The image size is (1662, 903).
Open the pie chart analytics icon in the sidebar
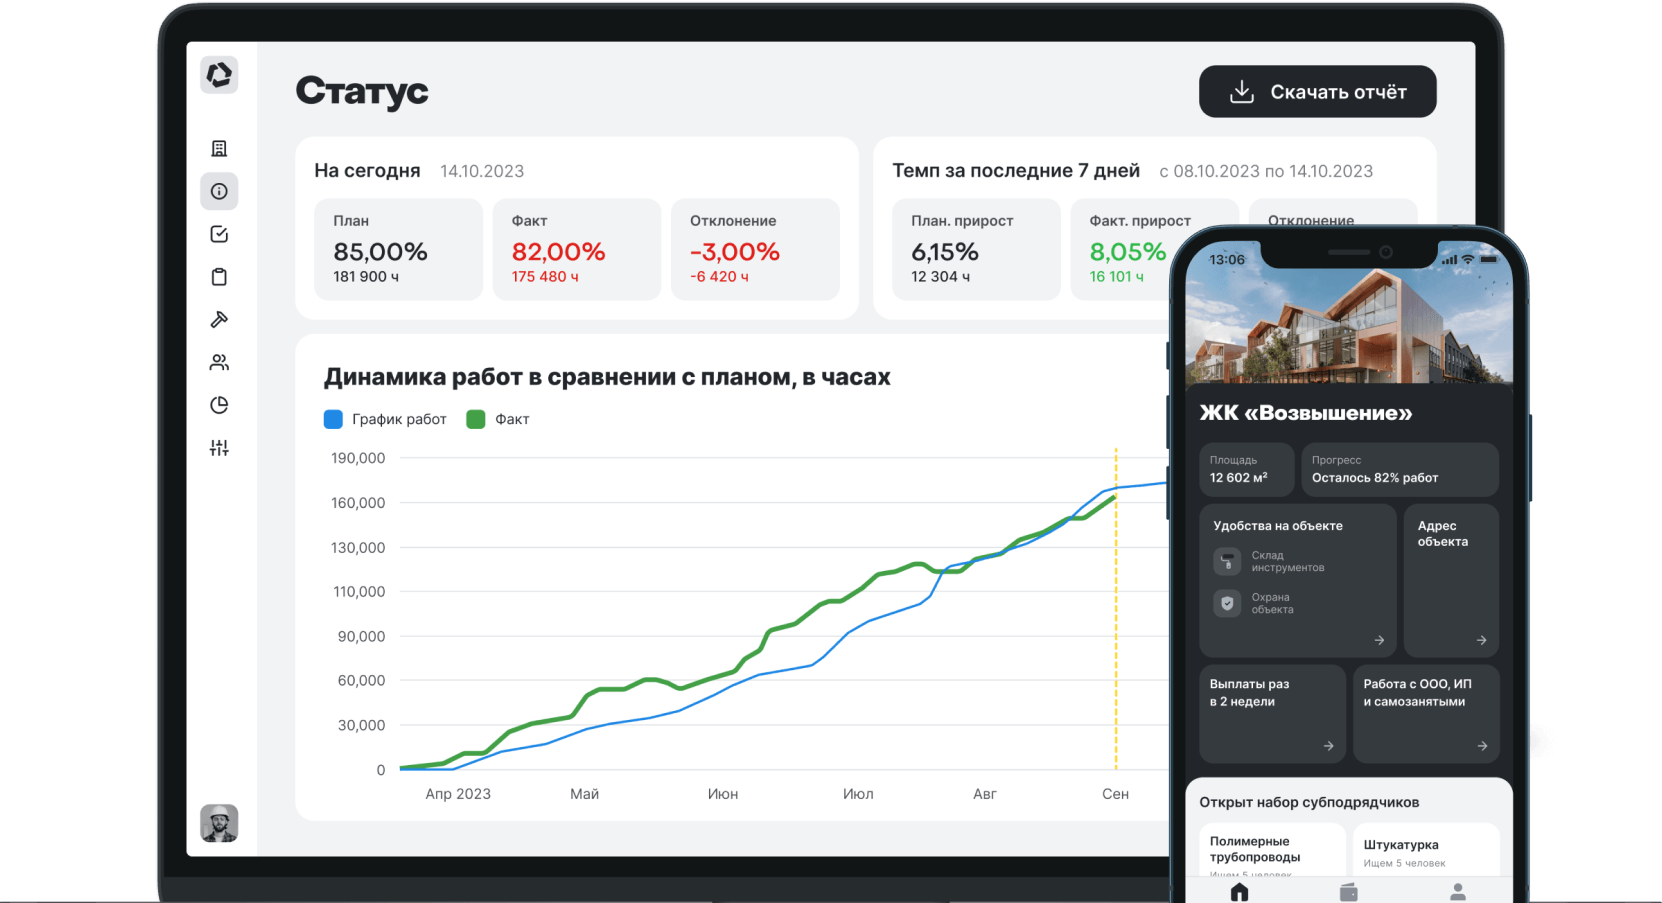219,405
